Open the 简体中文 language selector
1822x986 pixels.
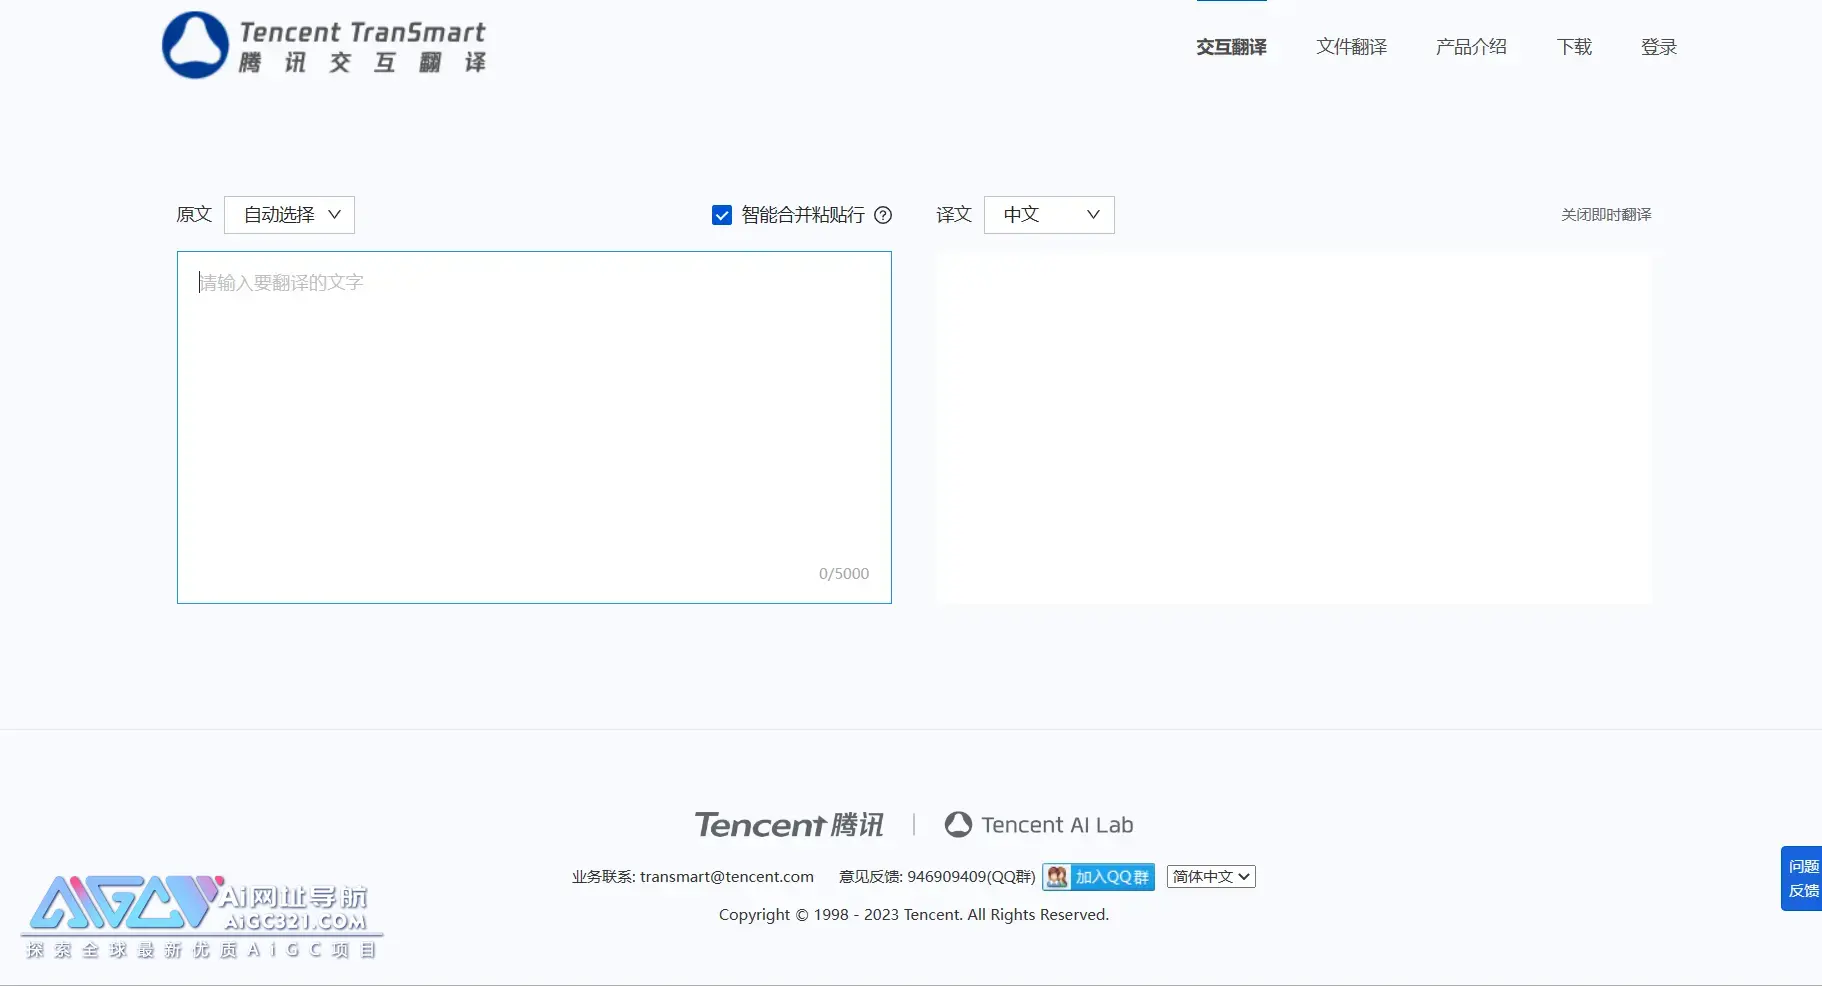coord(1211,877)
